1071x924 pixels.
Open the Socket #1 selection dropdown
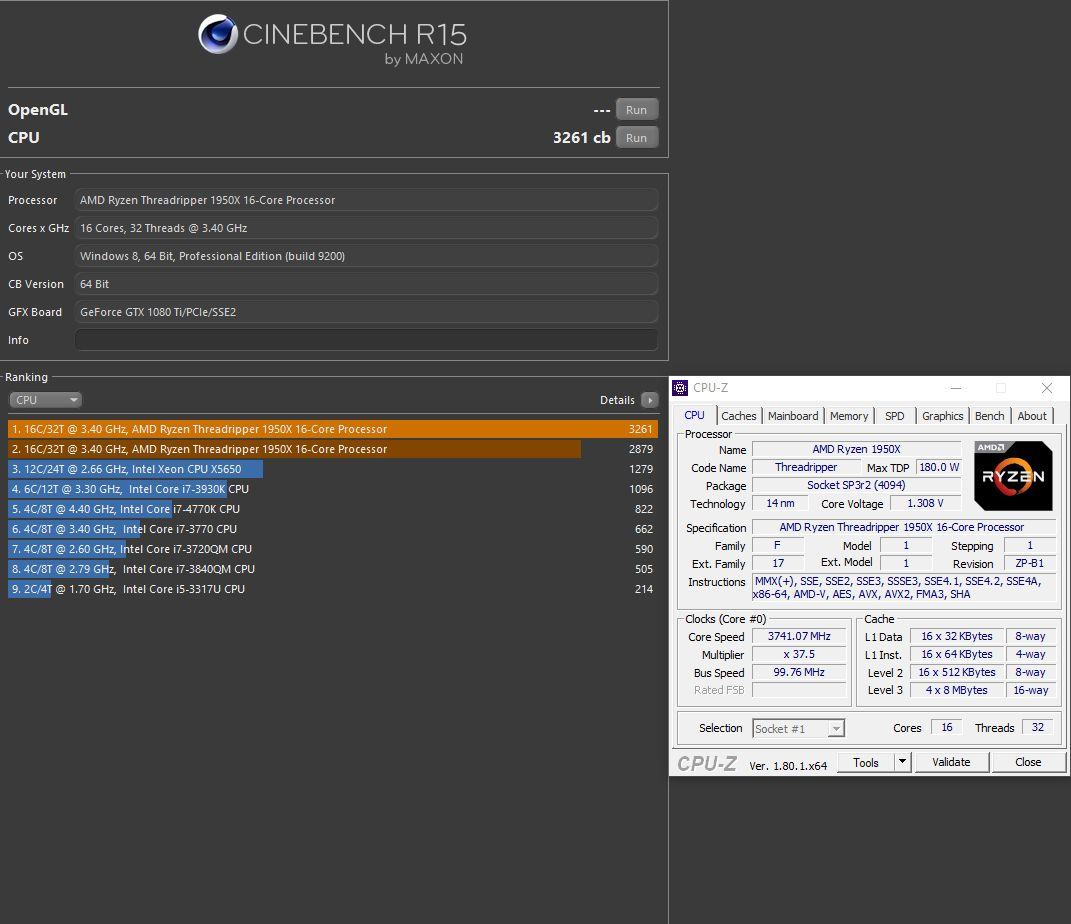[x=798, y=729]
